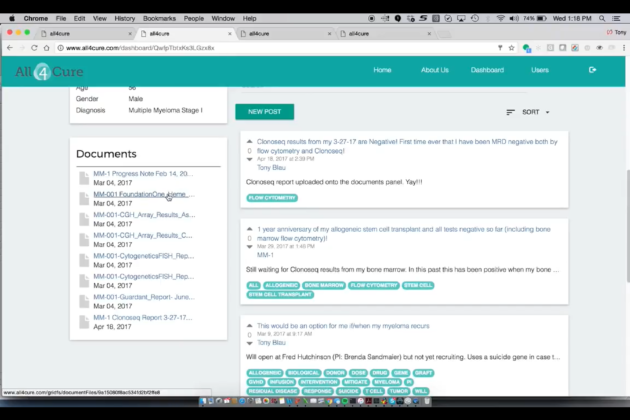Viewport: 630px width, 420px height.
Task: Open the History menu
Action: (125, 18)
